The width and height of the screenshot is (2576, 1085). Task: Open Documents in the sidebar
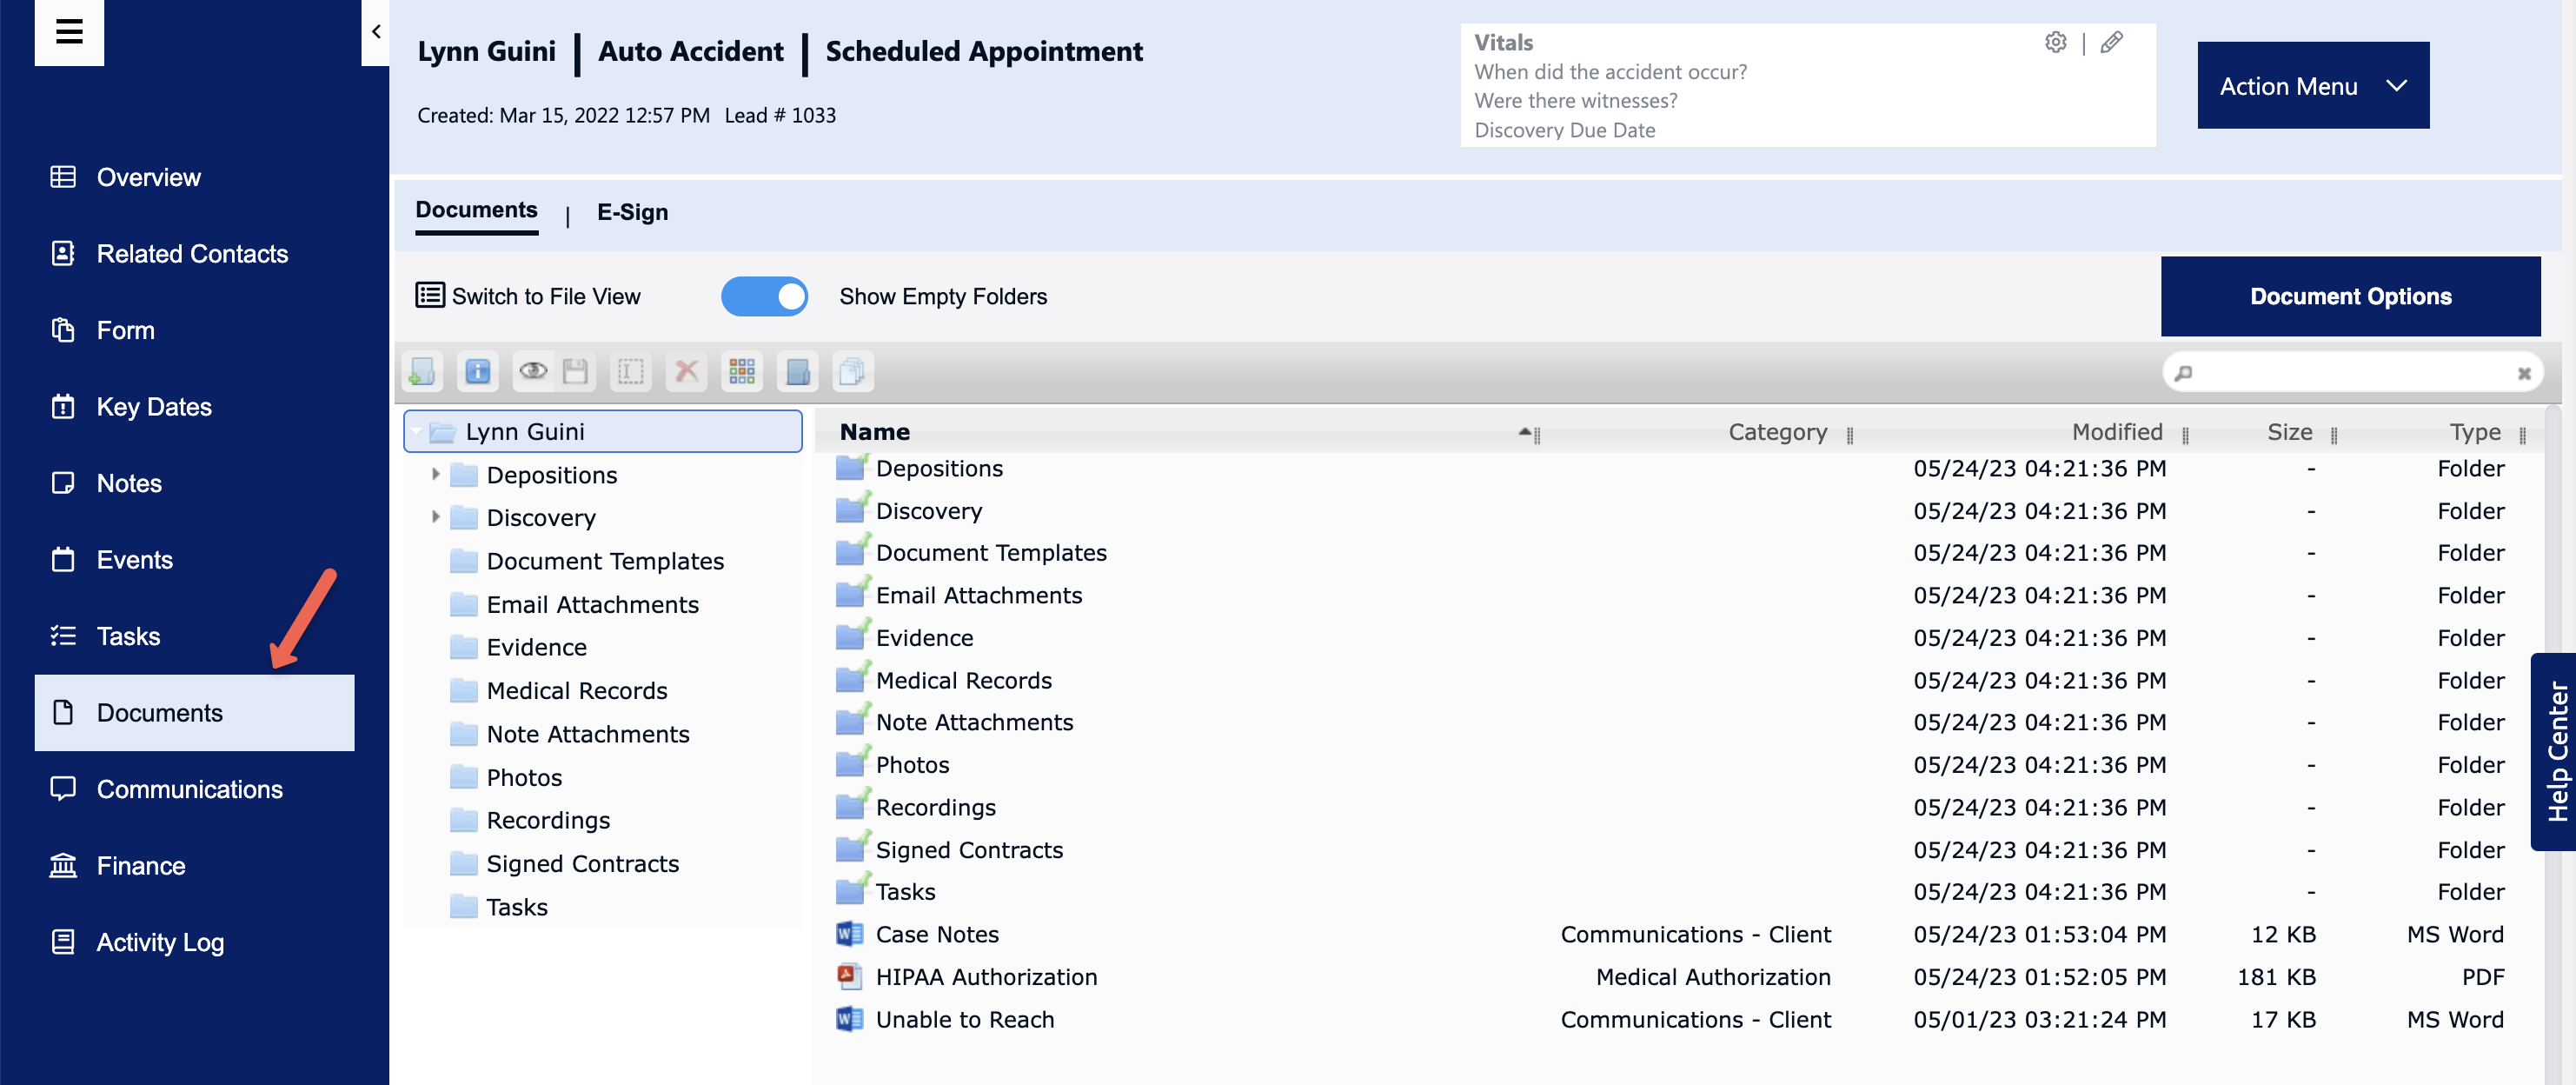coord(194,713)
